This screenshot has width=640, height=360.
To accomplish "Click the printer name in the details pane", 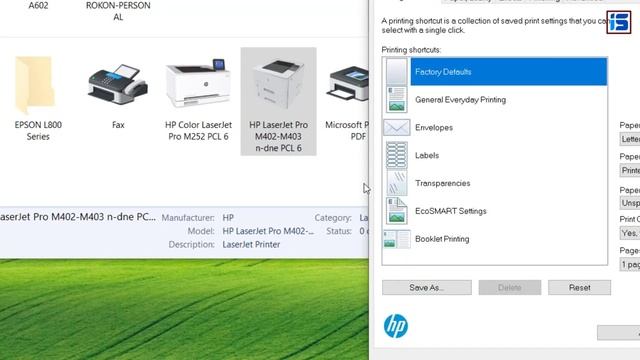I will coord(78,217).
